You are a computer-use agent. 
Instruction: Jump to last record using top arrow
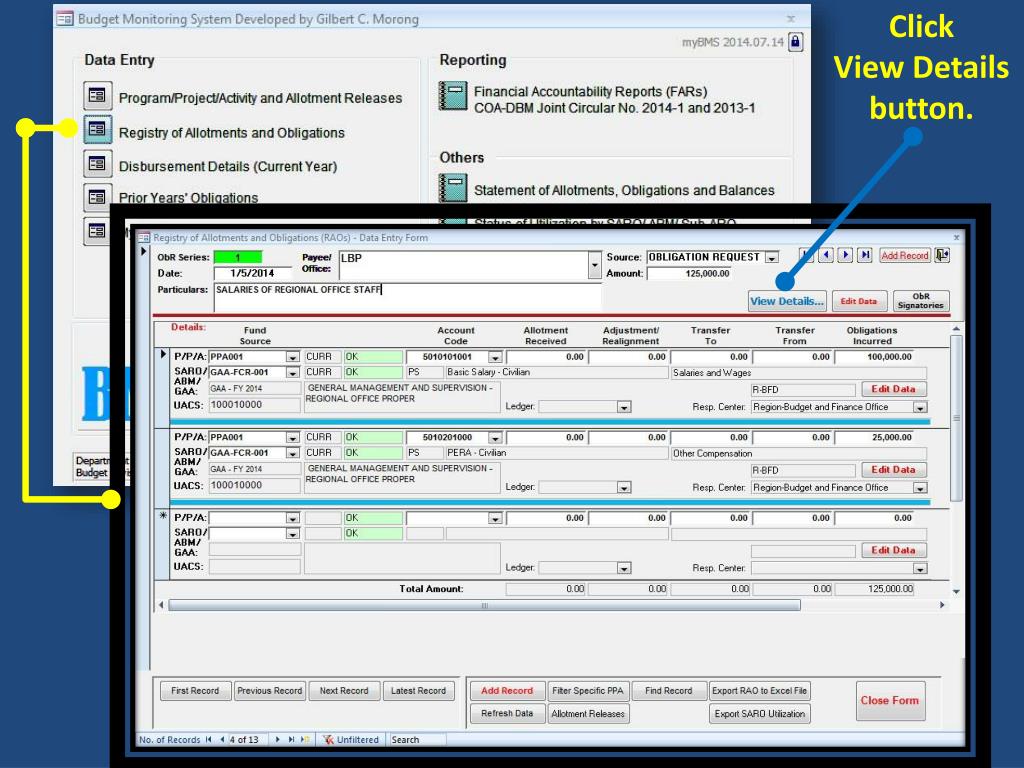865,255
